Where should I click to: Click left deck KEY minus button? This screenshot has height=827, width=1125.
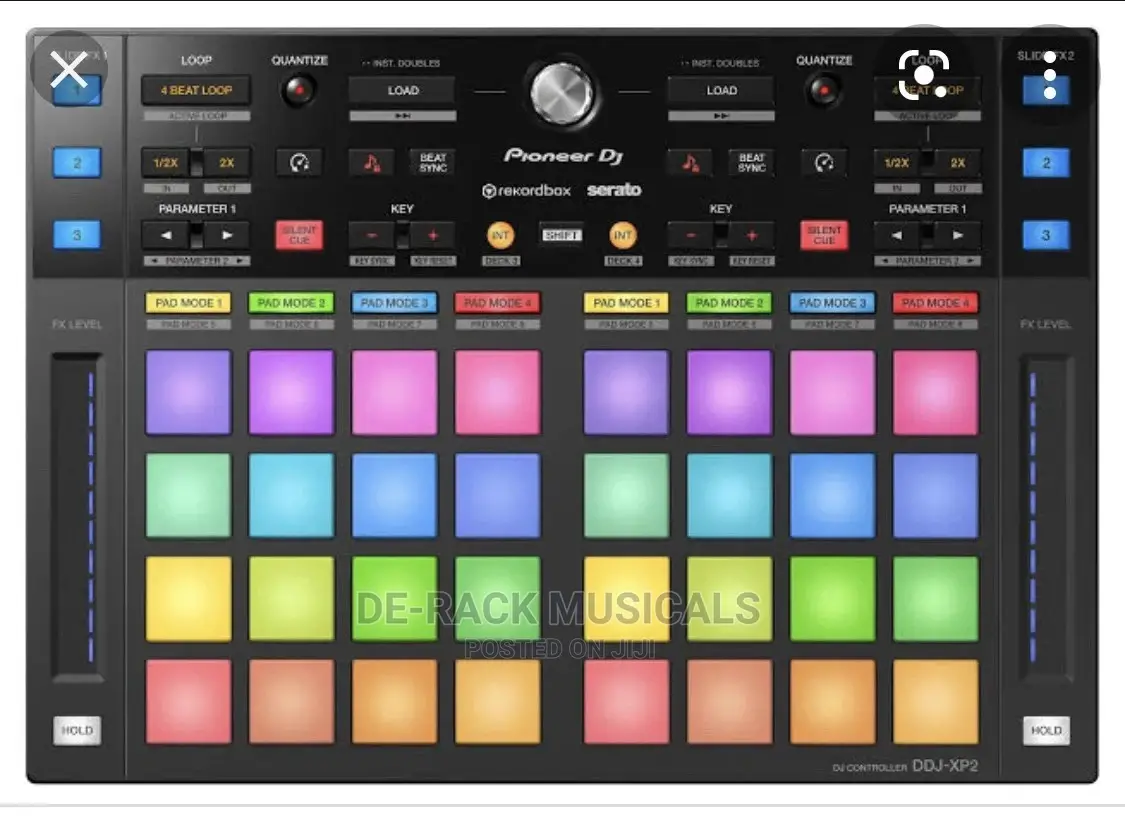(372, 235)
